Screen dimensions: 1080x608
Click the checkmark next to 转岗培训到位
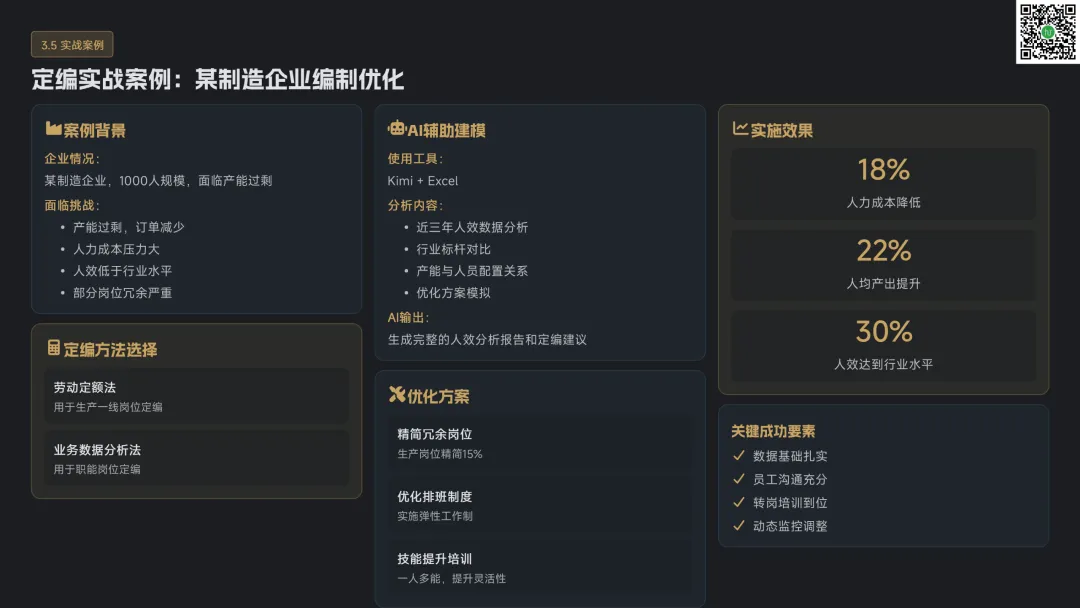click(x=739, y=502)
